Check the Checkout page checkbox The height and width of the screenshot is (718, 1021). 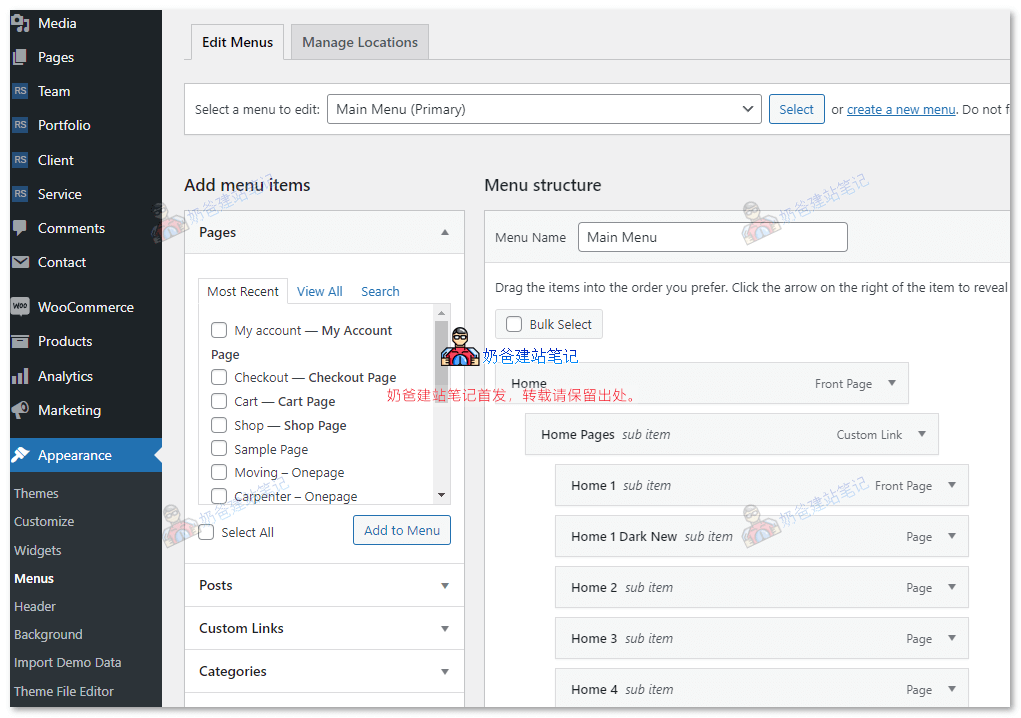(x=219, y=377)
